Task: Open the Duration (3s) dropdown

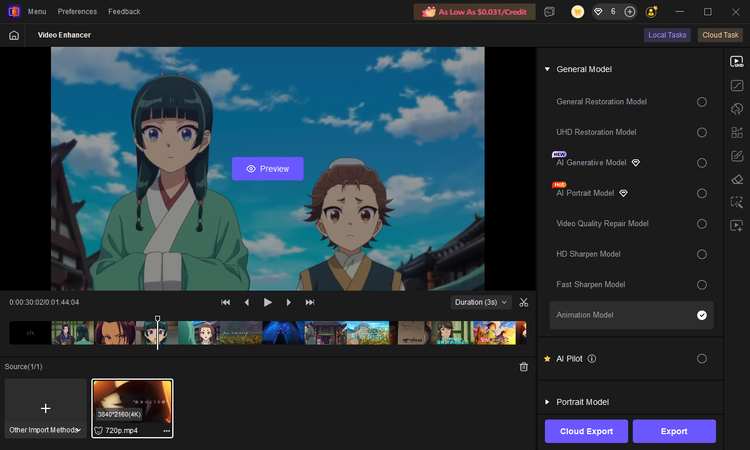Action: coord(481,302)
